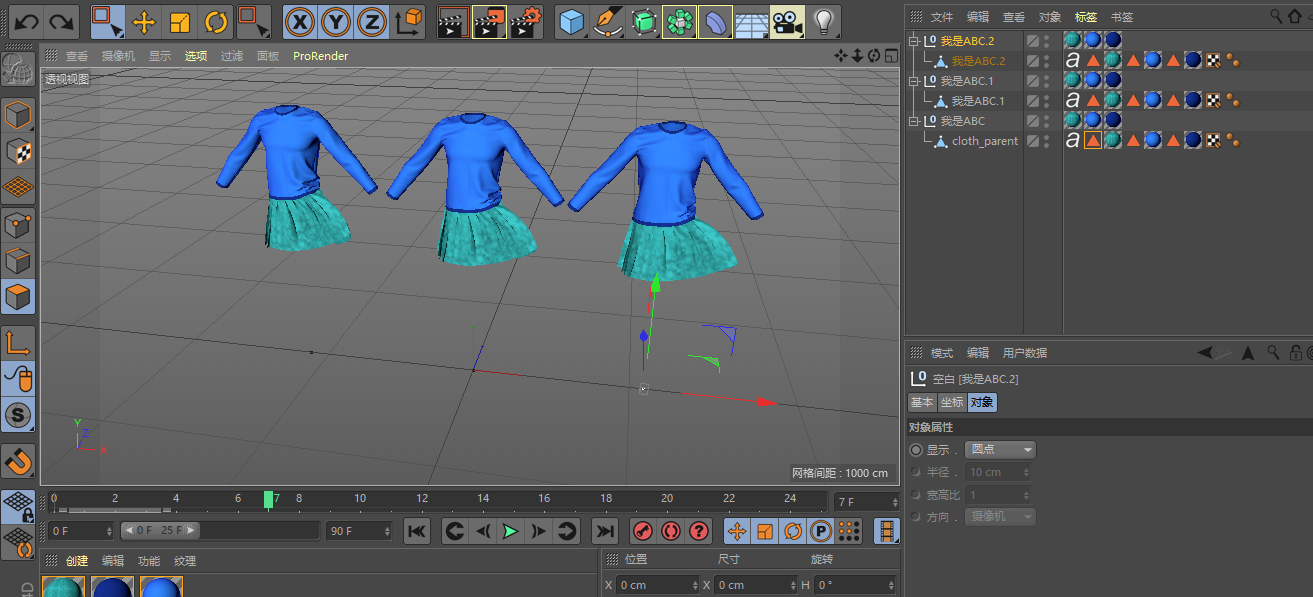Click the green Play forward button
The width and height of the screenshot is (1313, 597).
coord(511,531)
